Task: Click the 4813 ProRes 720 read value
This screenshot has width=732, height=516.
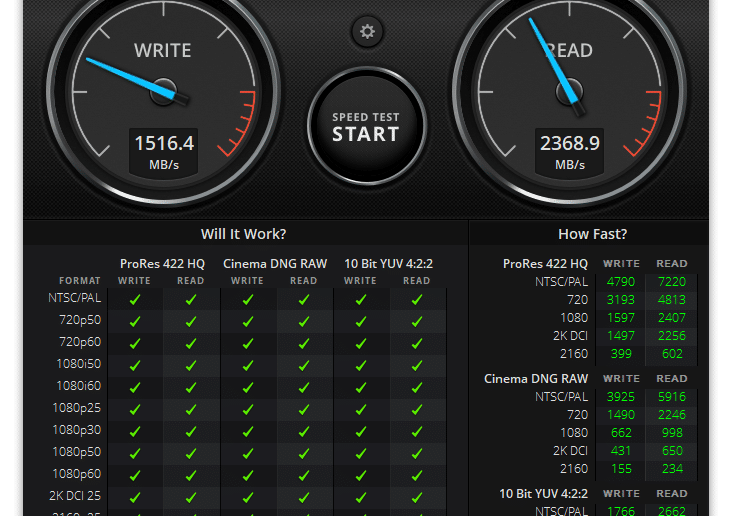Action: (672, 299)
